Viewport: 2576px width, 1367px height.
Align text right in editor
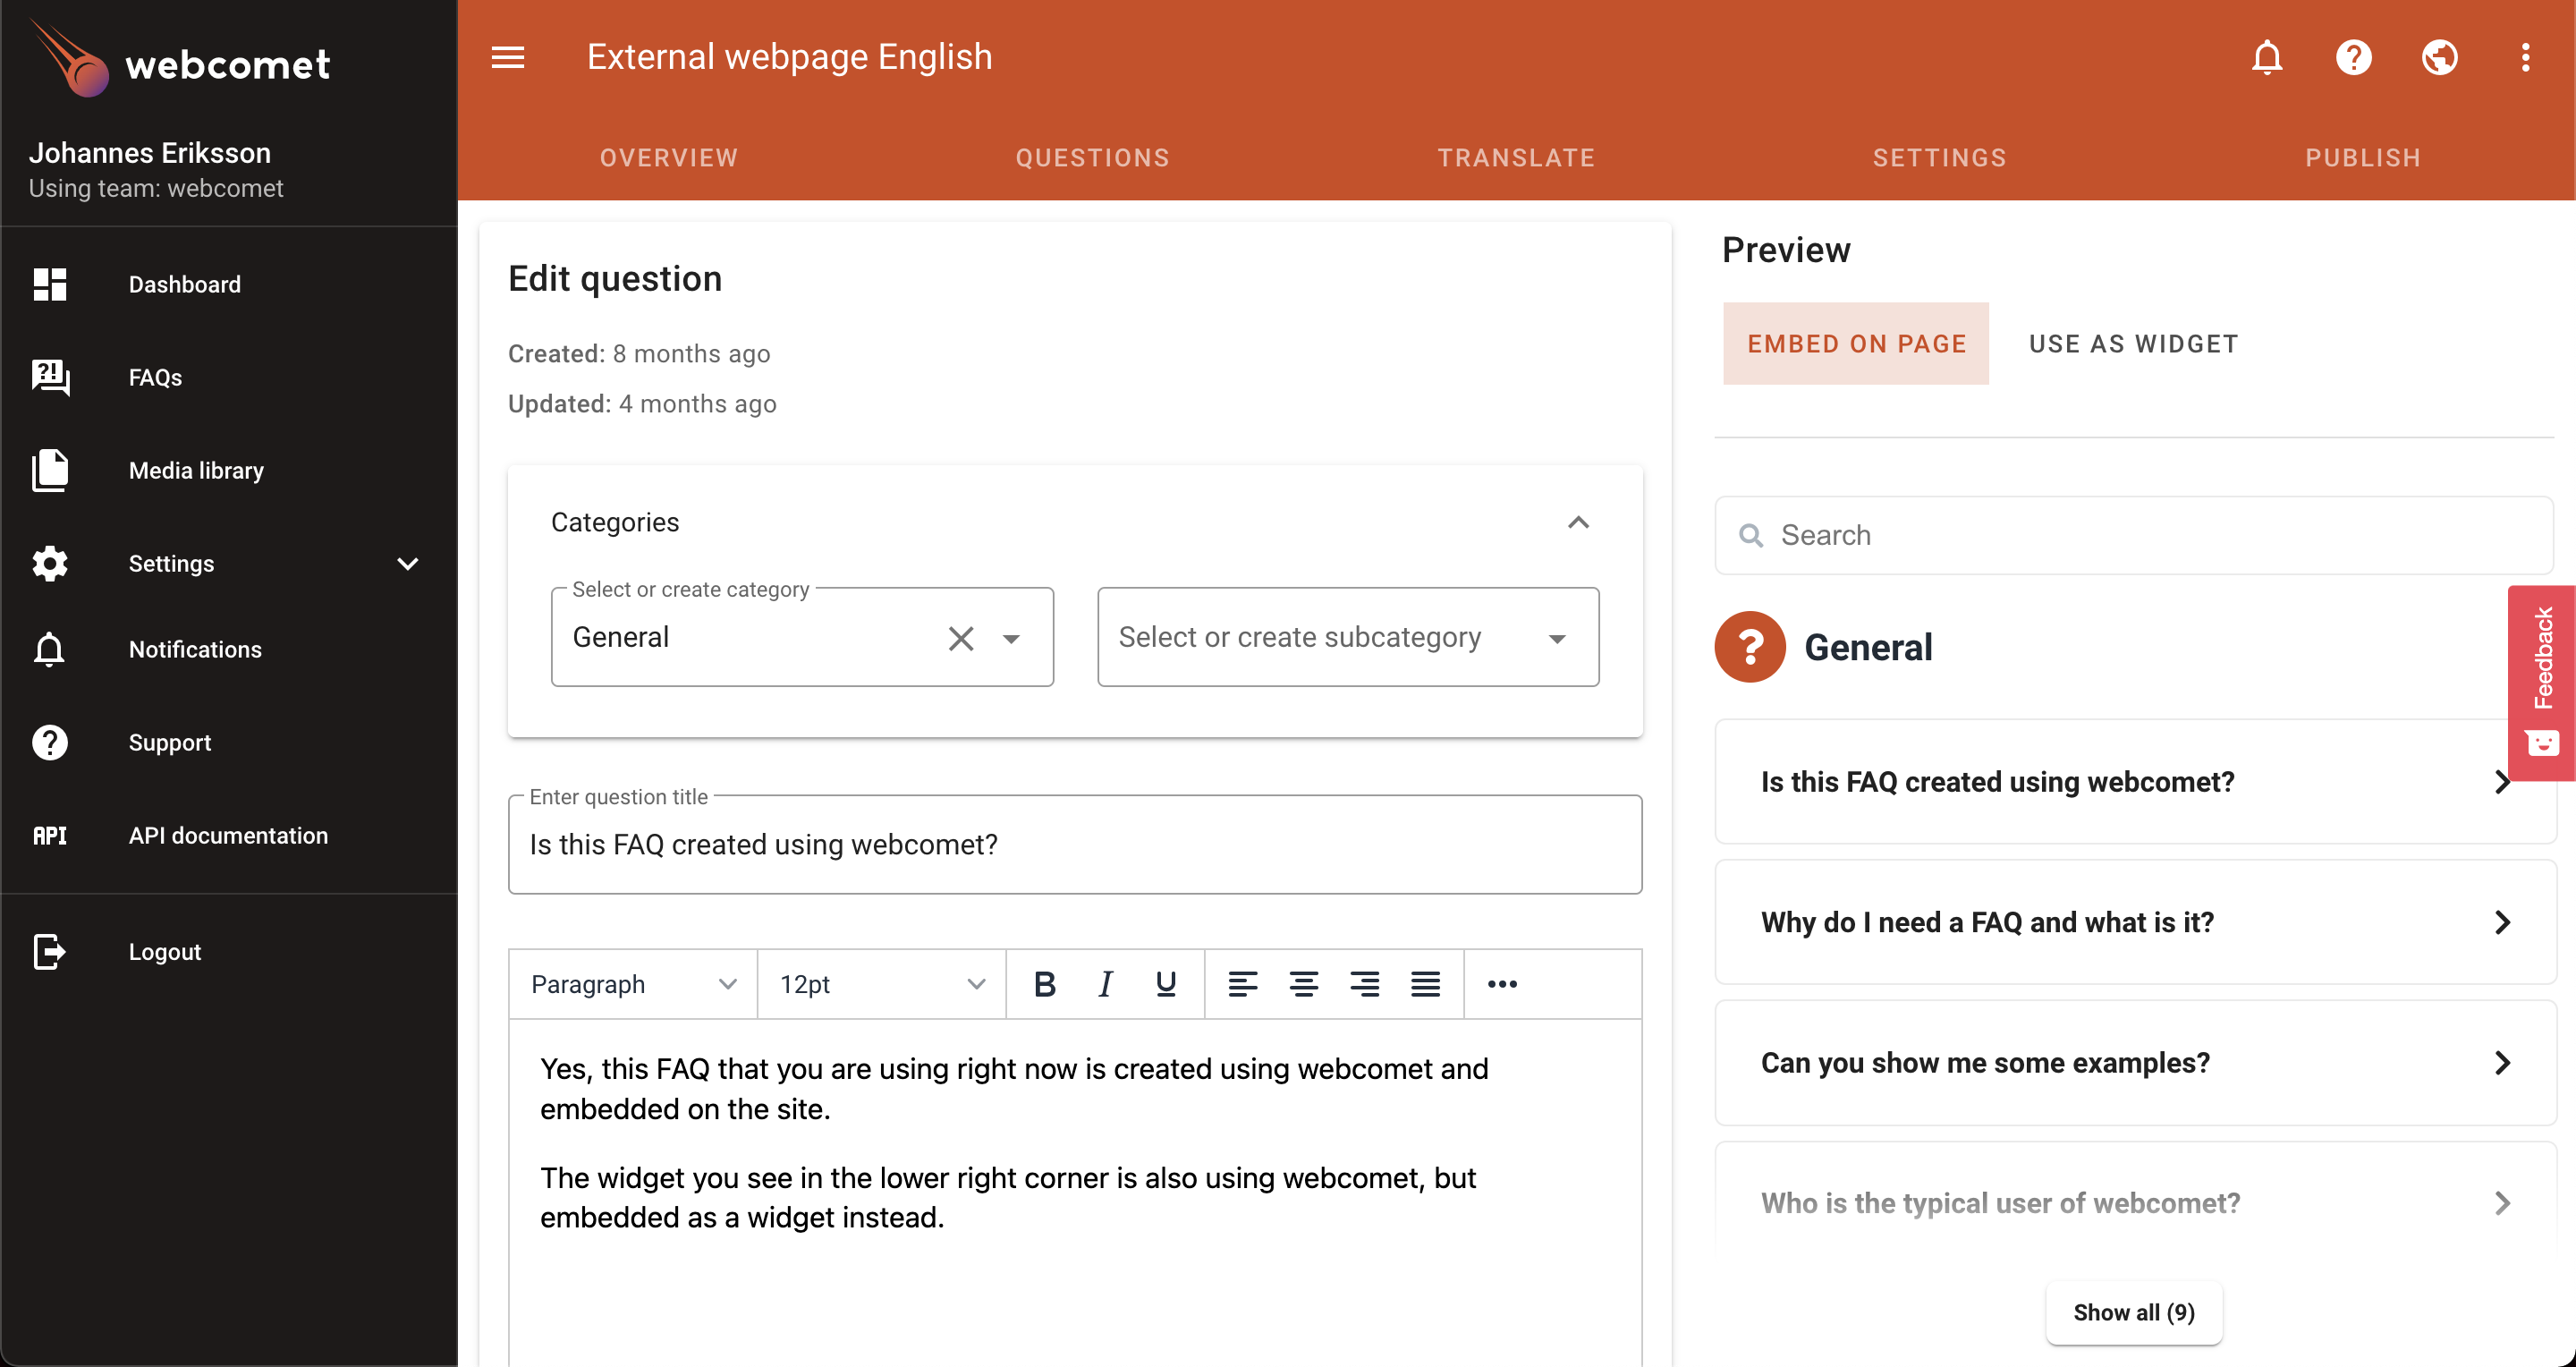[1364, 984]
